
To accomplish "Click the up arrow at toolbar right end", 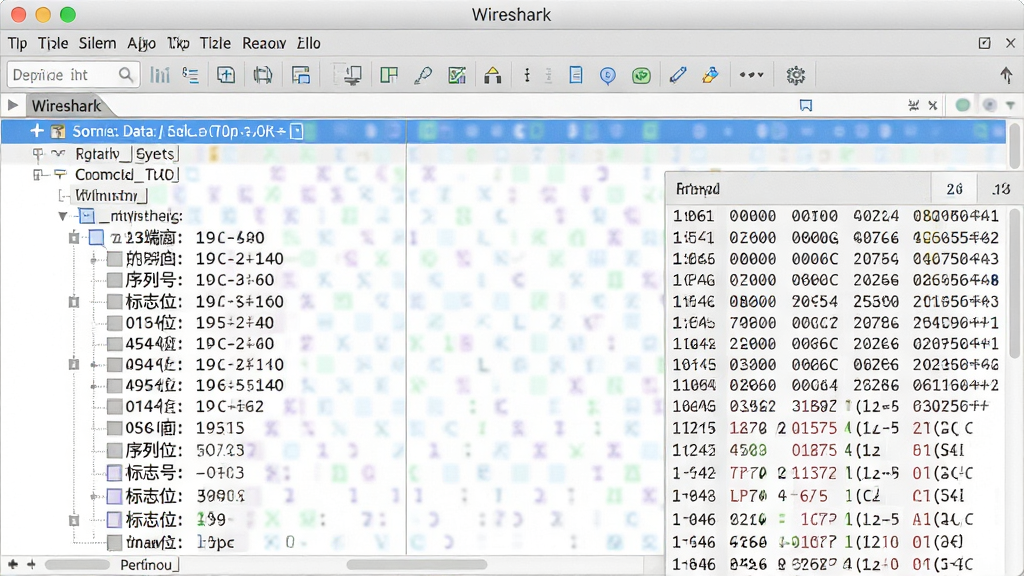I will pos(1006,75).
